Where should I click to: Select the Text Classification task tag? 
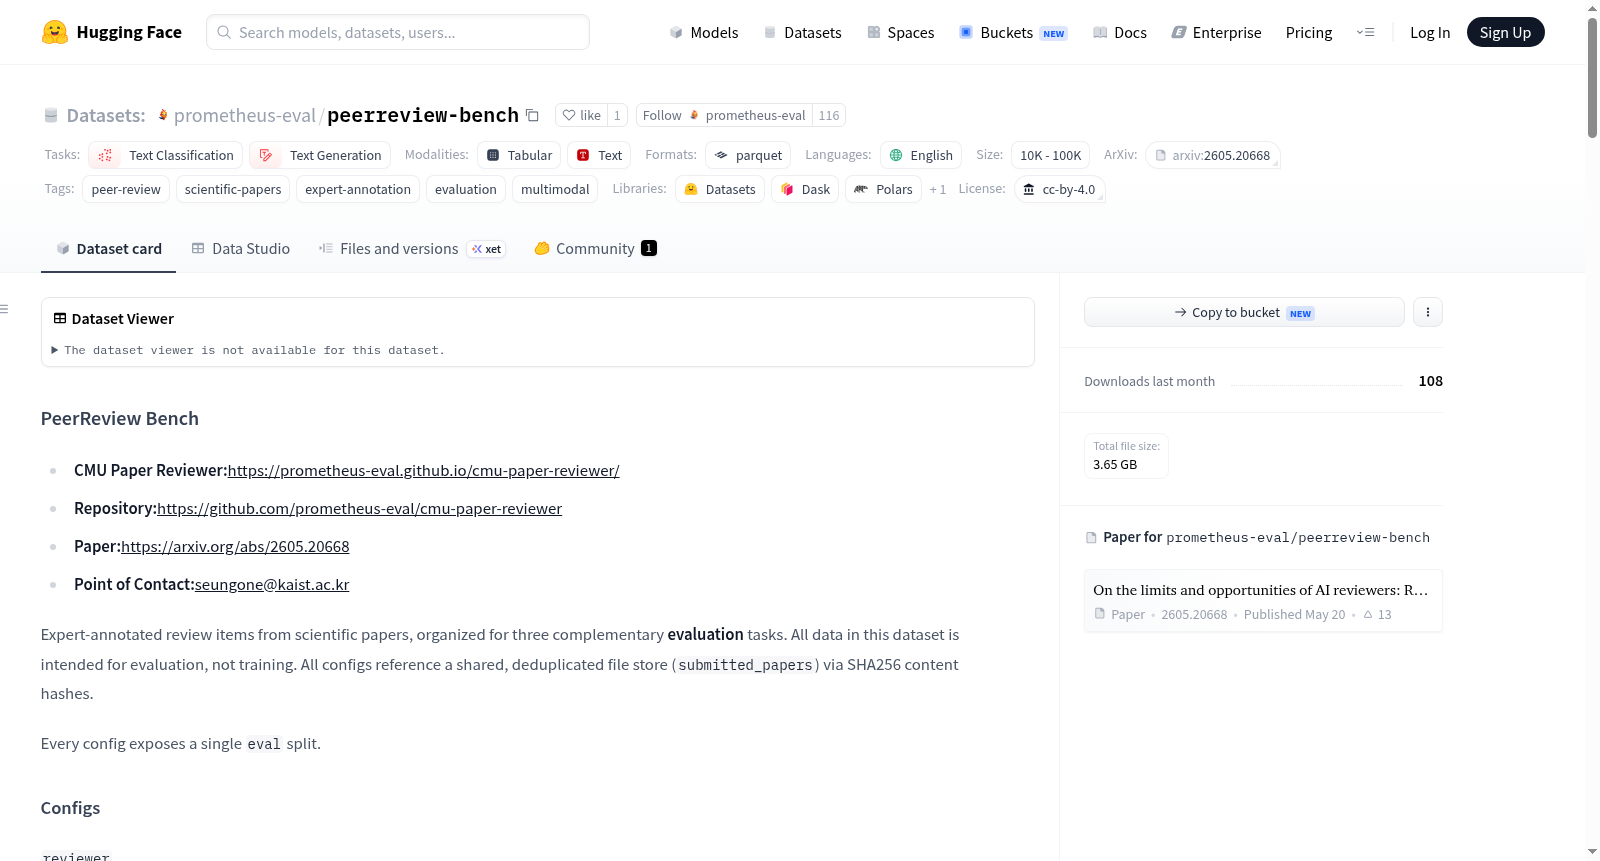[166, 155]
